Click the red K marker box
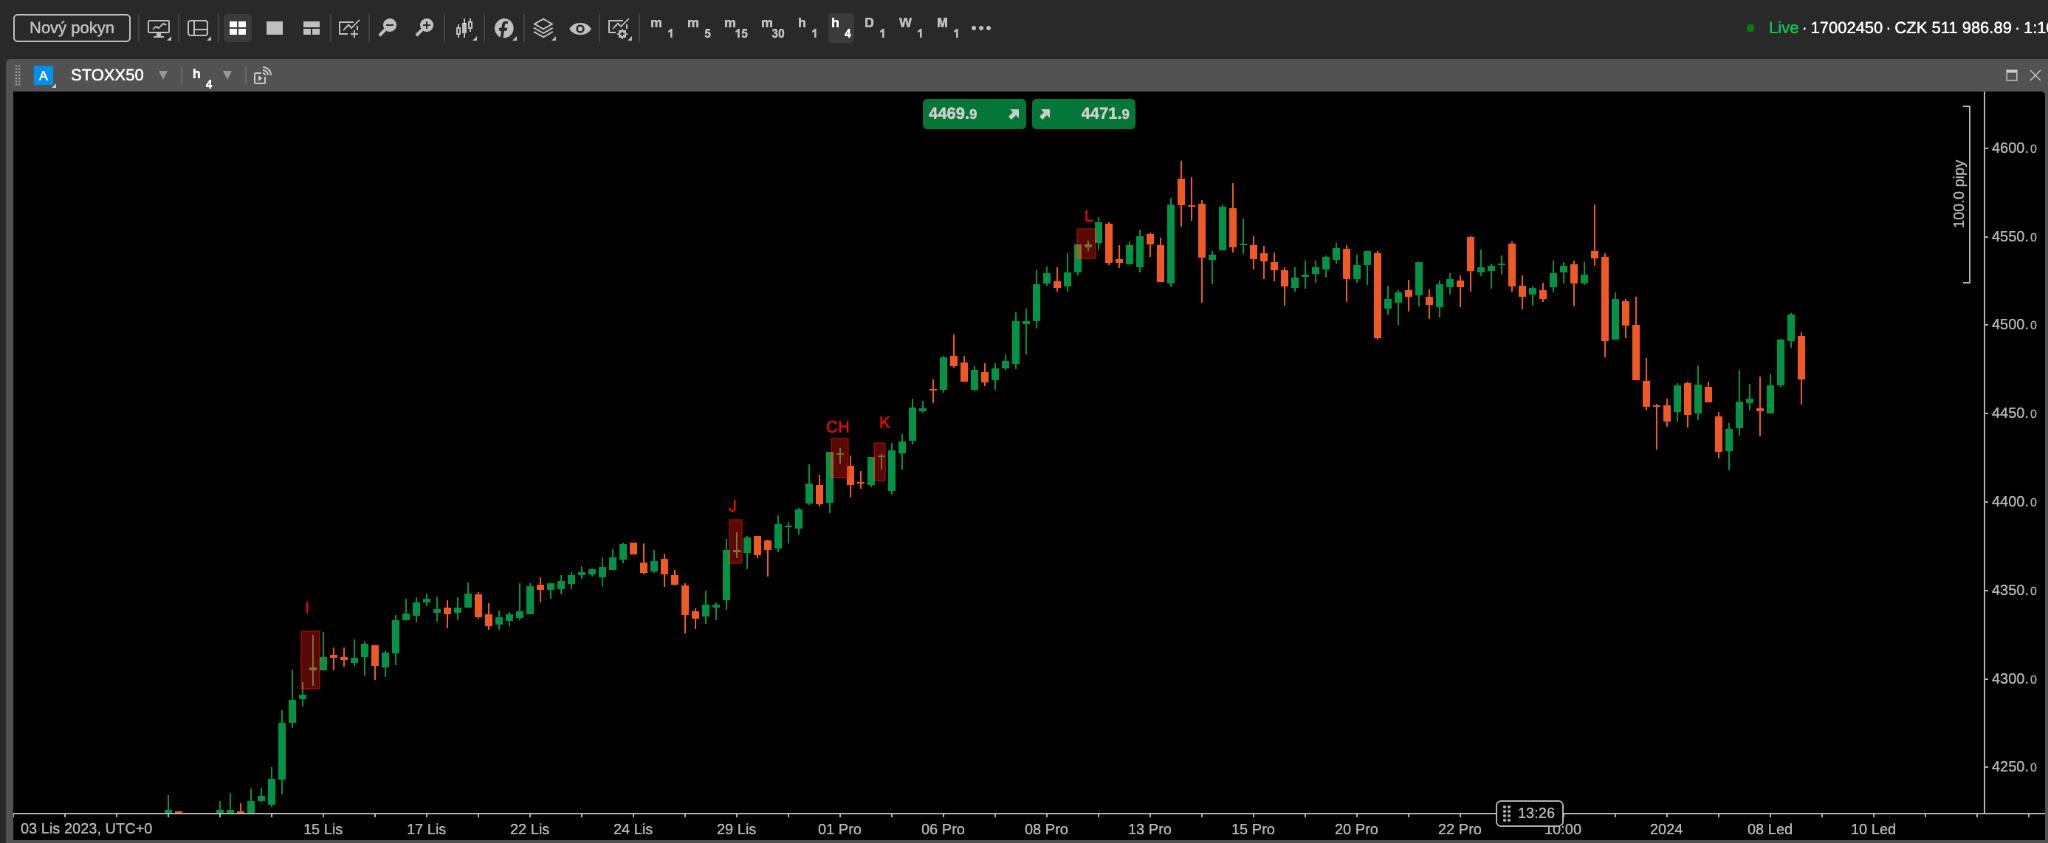Image resolution: width=2048 pixels, height=843 pixels. click(x=880, y=463)
